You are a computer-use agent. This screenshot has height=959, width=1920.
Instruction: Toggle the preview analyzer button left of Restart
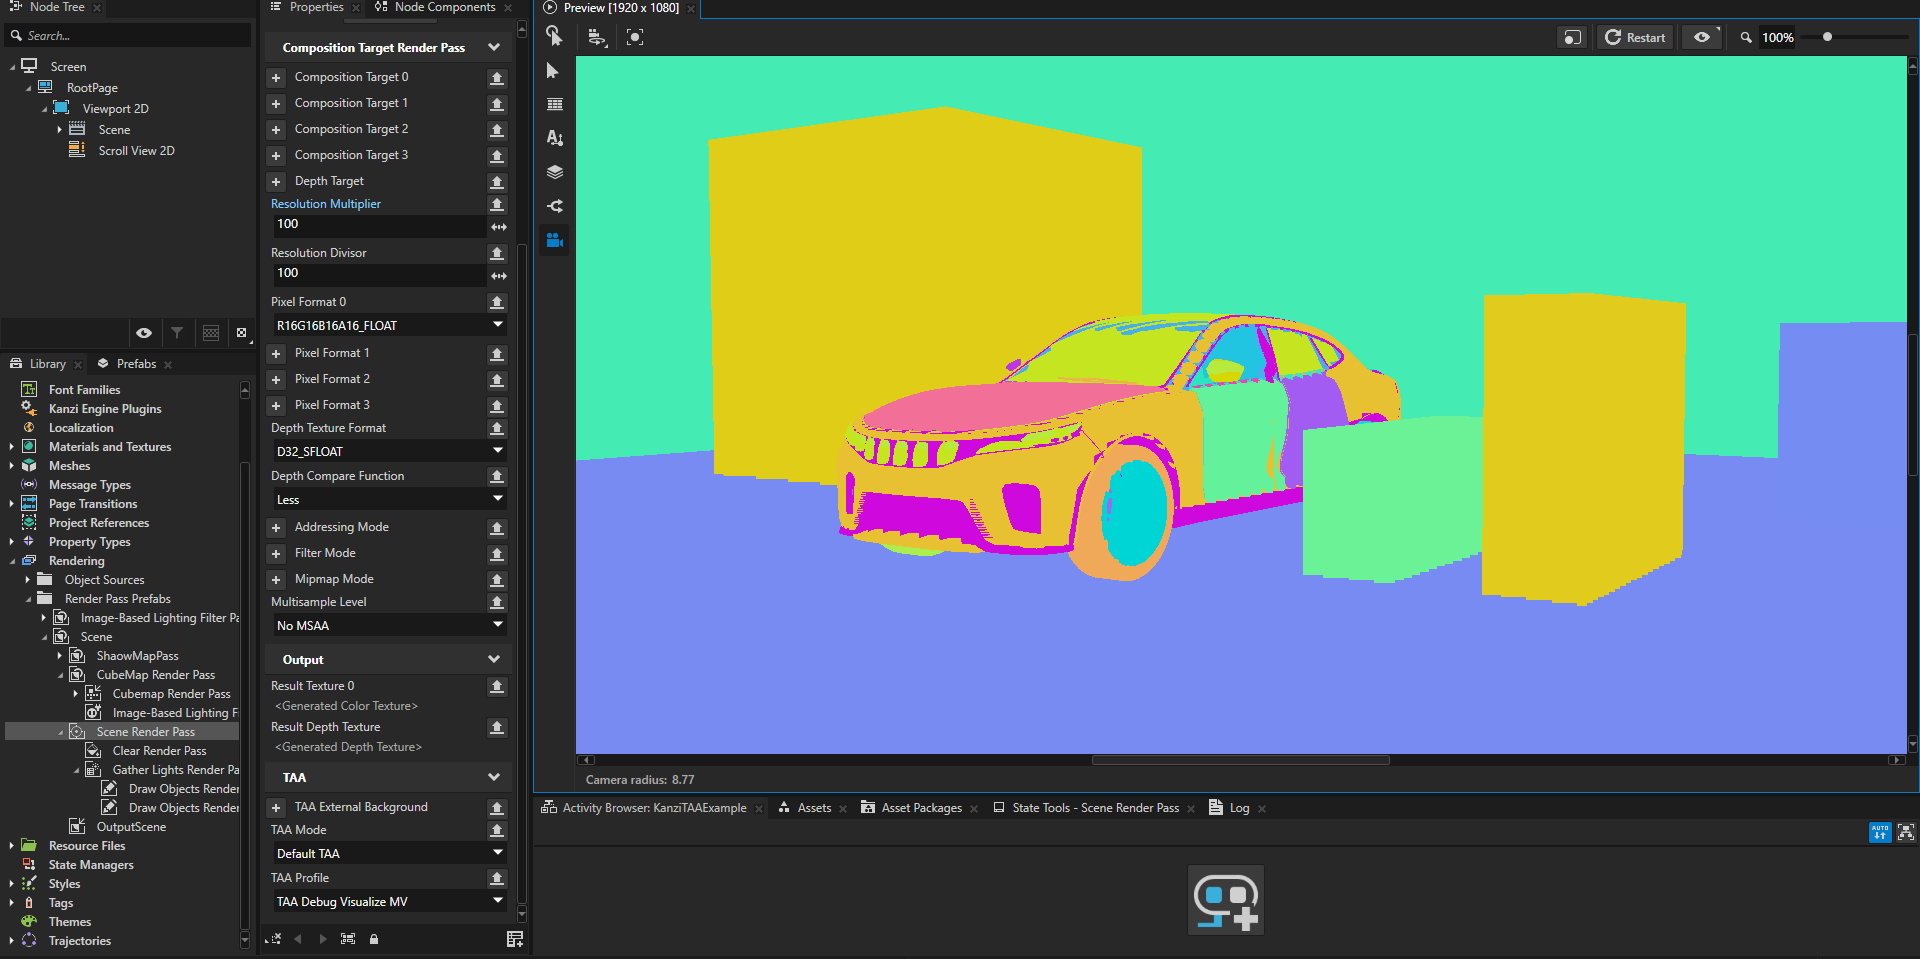(x=1572, y=37)
